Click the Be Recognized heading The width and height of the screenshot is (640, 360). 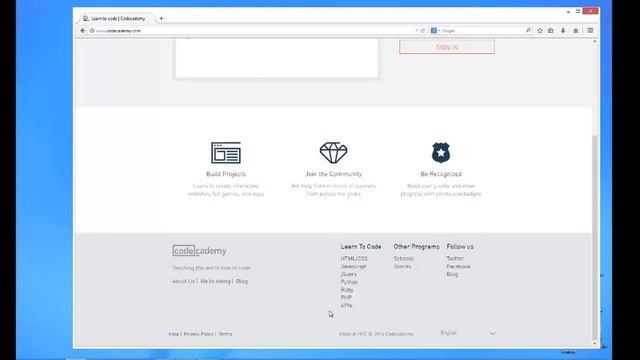[x=441, y=174]
